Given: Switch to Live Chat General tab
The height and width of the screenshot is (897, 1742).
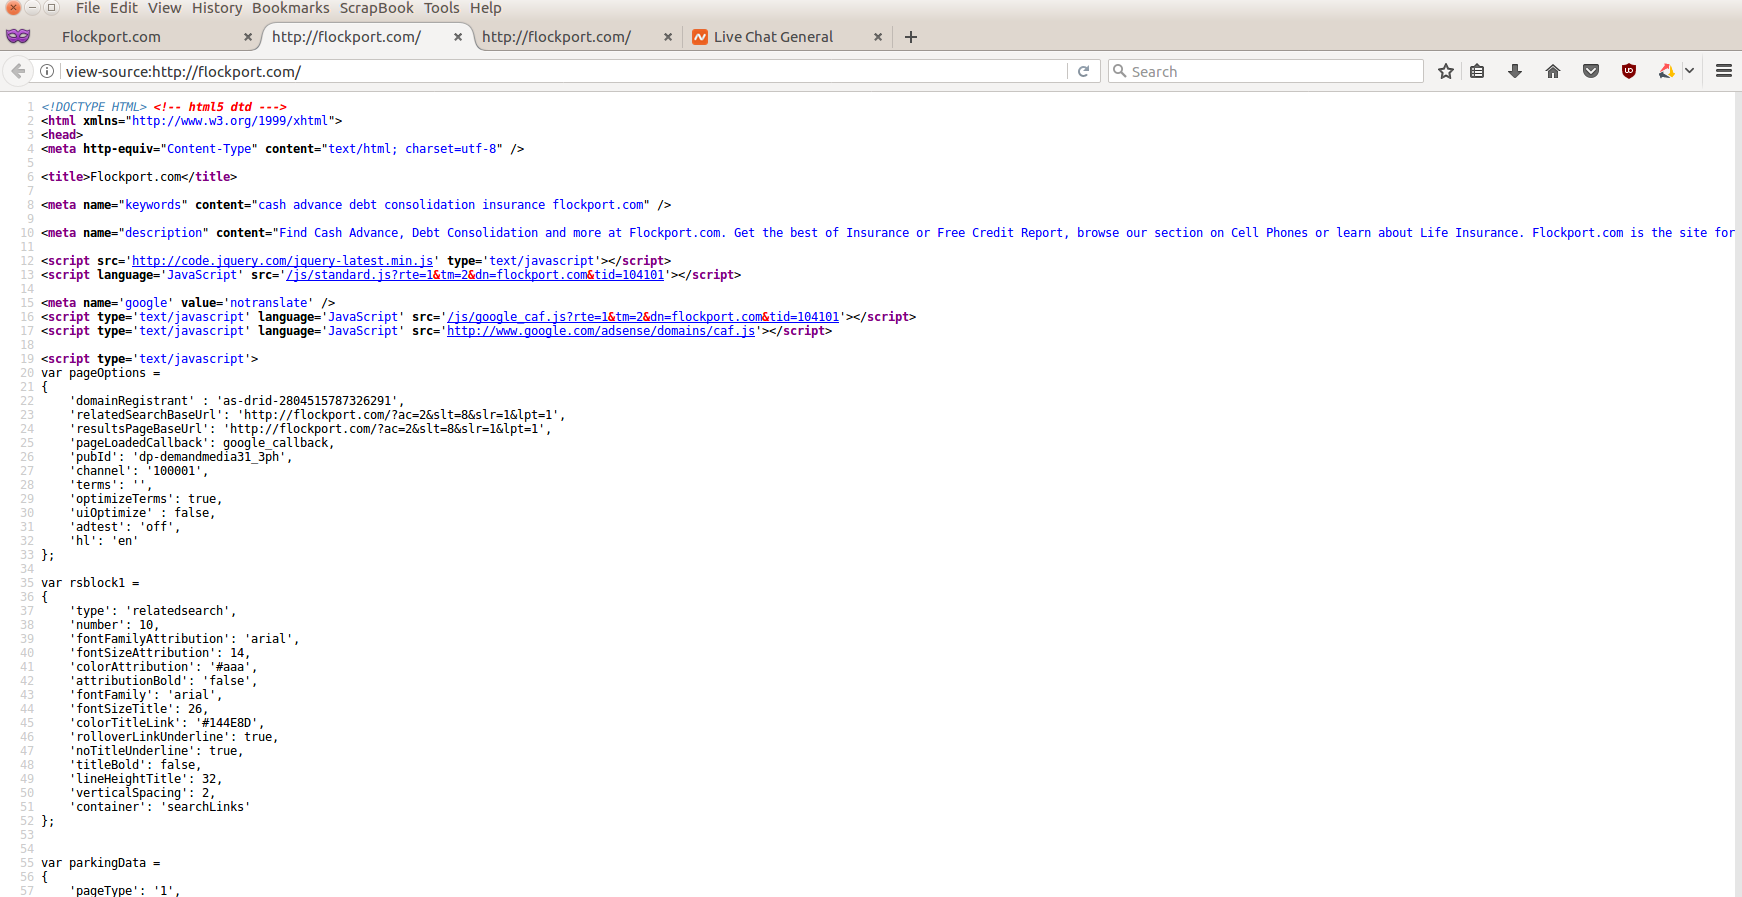Looking at the screenshot, I should [x=773, y=37].
